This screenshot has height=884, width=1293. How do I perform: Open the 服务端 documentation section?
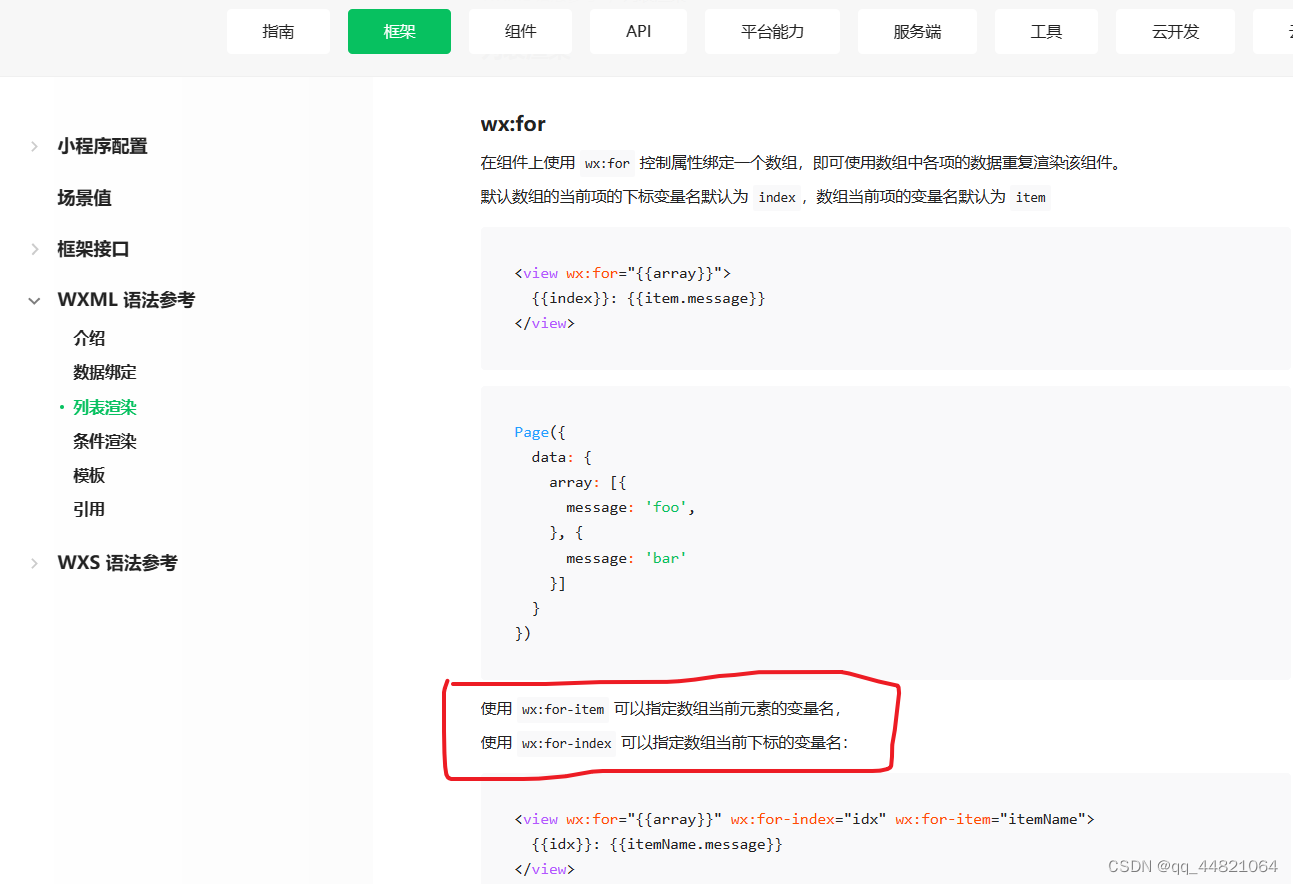click(917, 31)
